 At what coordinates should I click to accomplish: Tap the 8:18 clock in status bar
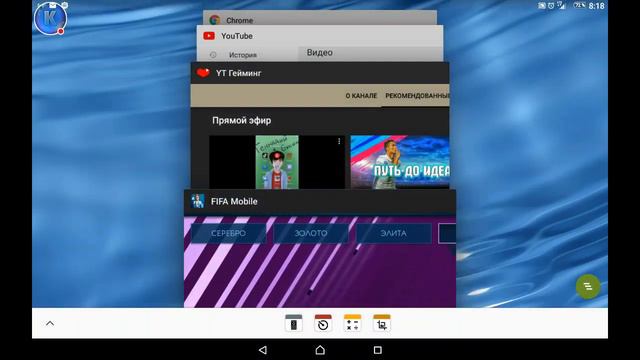596,6
